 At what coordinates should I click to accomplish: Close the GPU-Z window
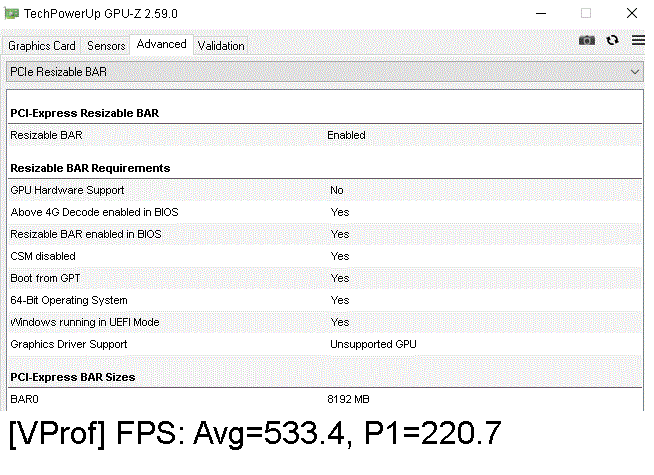click(x=630, y=13)
